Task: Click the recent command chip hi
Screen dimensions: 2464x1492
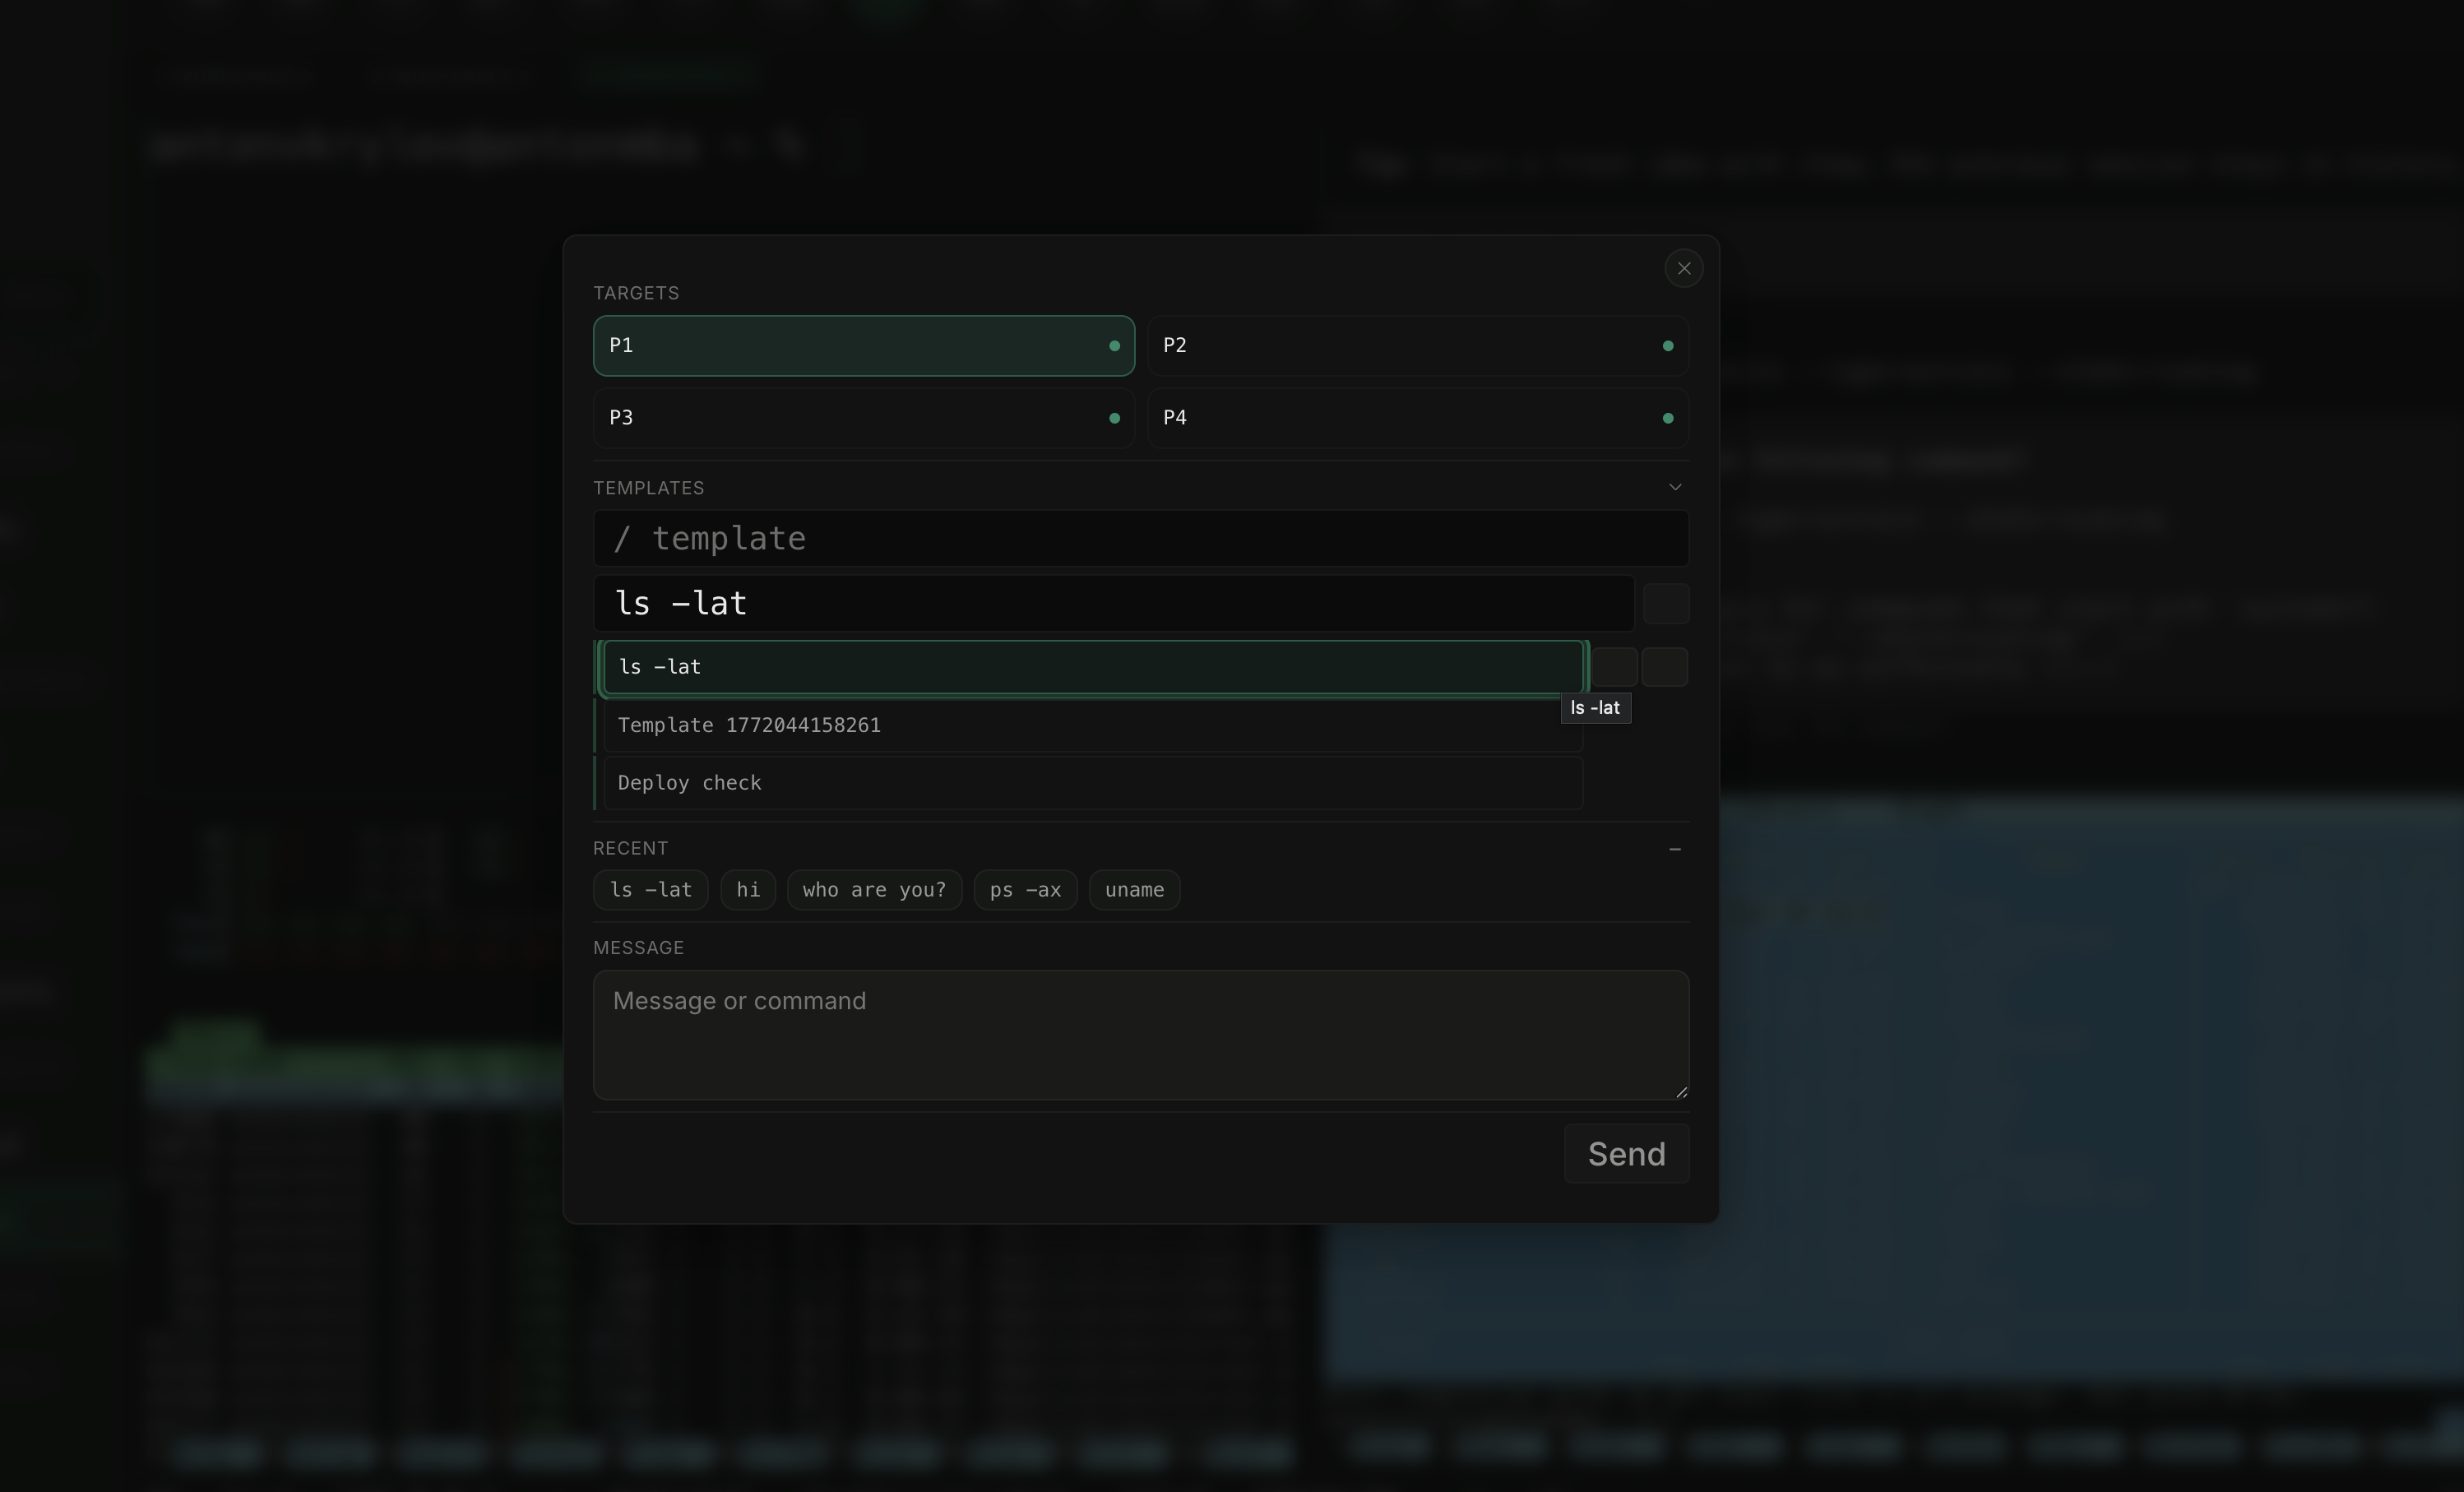Action: pos(747,890)
